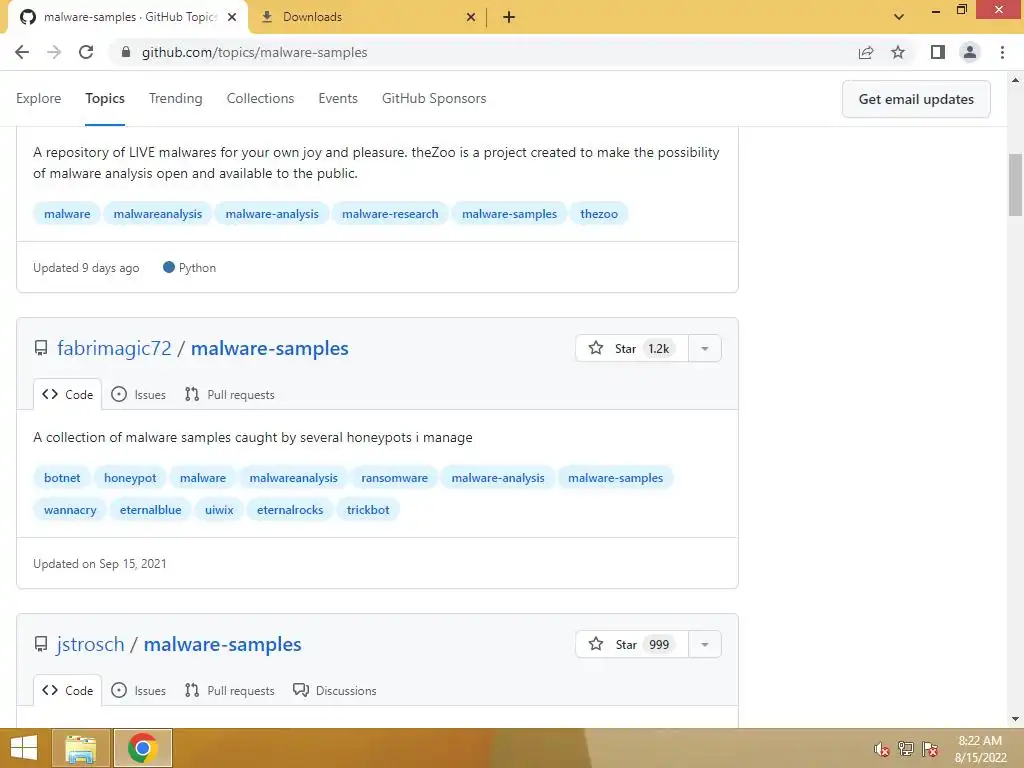Click the browser back arrow
Screen dimensions: 1024x768
tap(22, 52)
